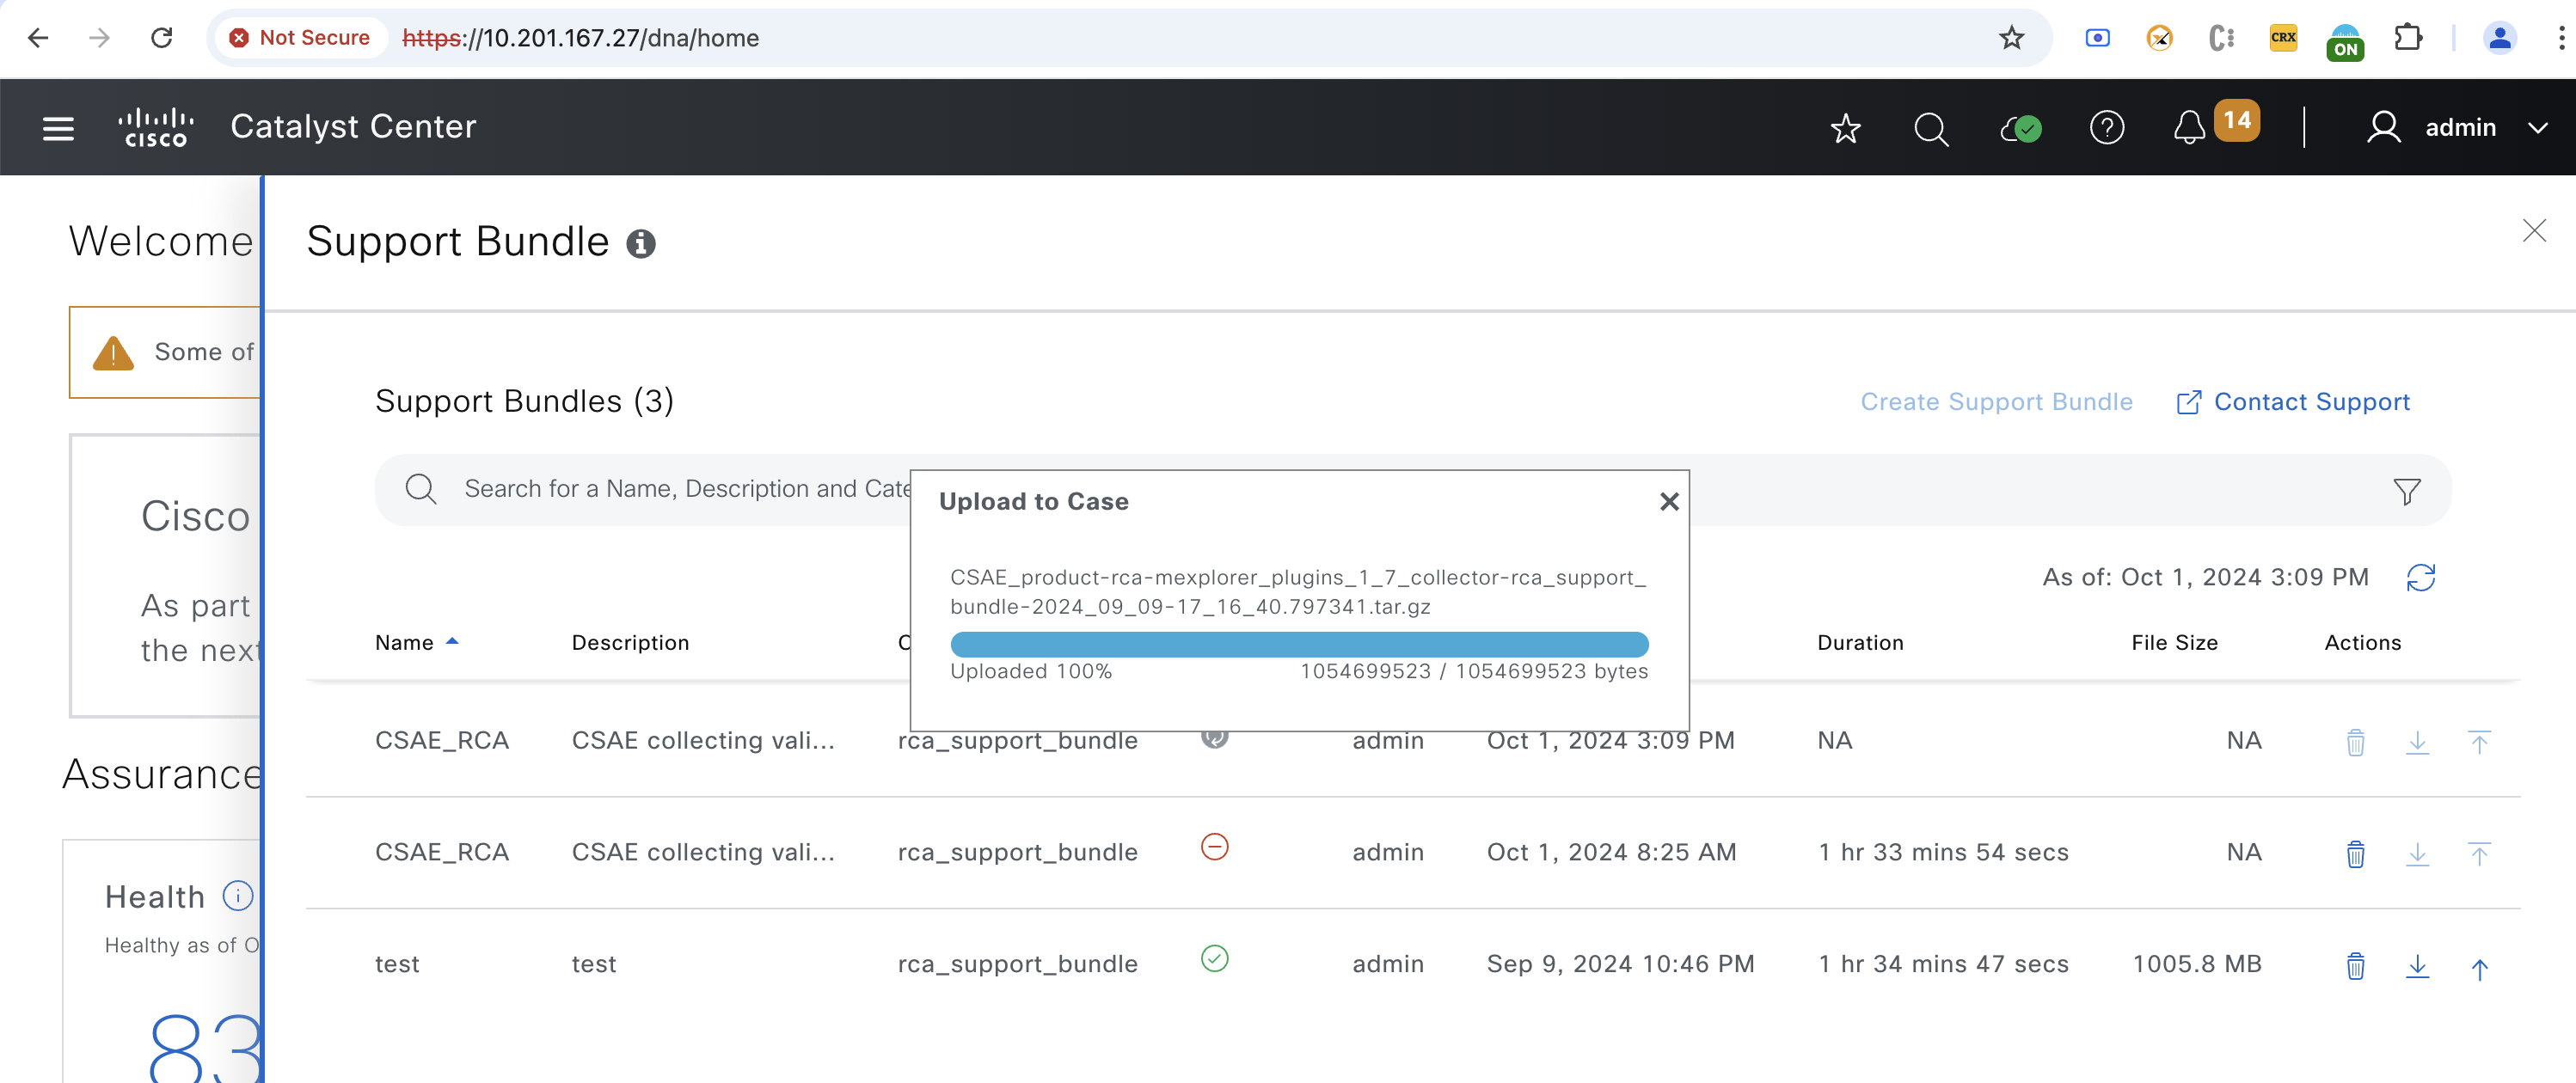Click Create Support Bundle link
The image size is (2576, 1083).
[x=1996, y=402]
